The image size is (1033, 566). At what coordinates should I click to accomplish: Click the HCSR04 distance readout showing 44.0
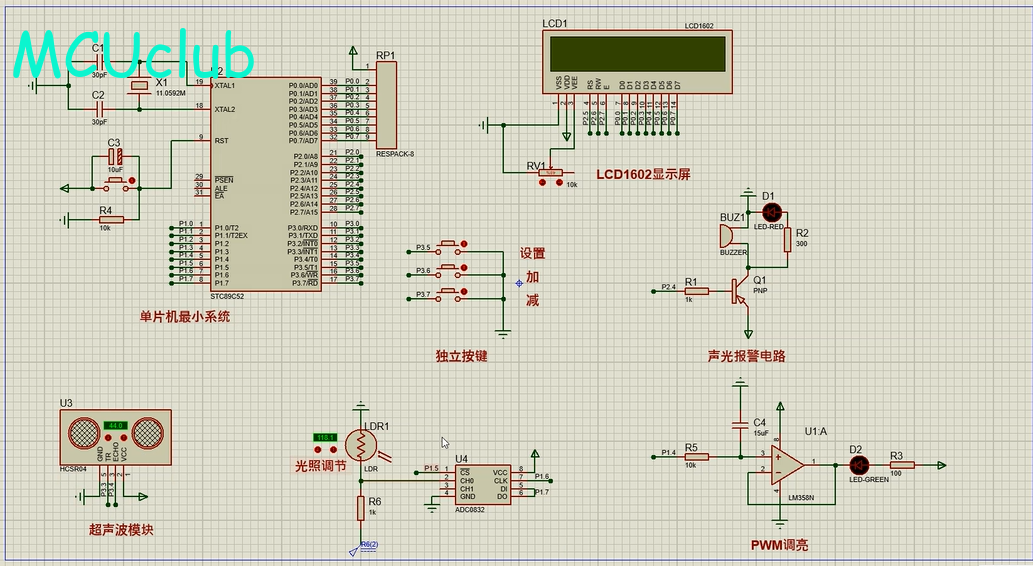115,426
